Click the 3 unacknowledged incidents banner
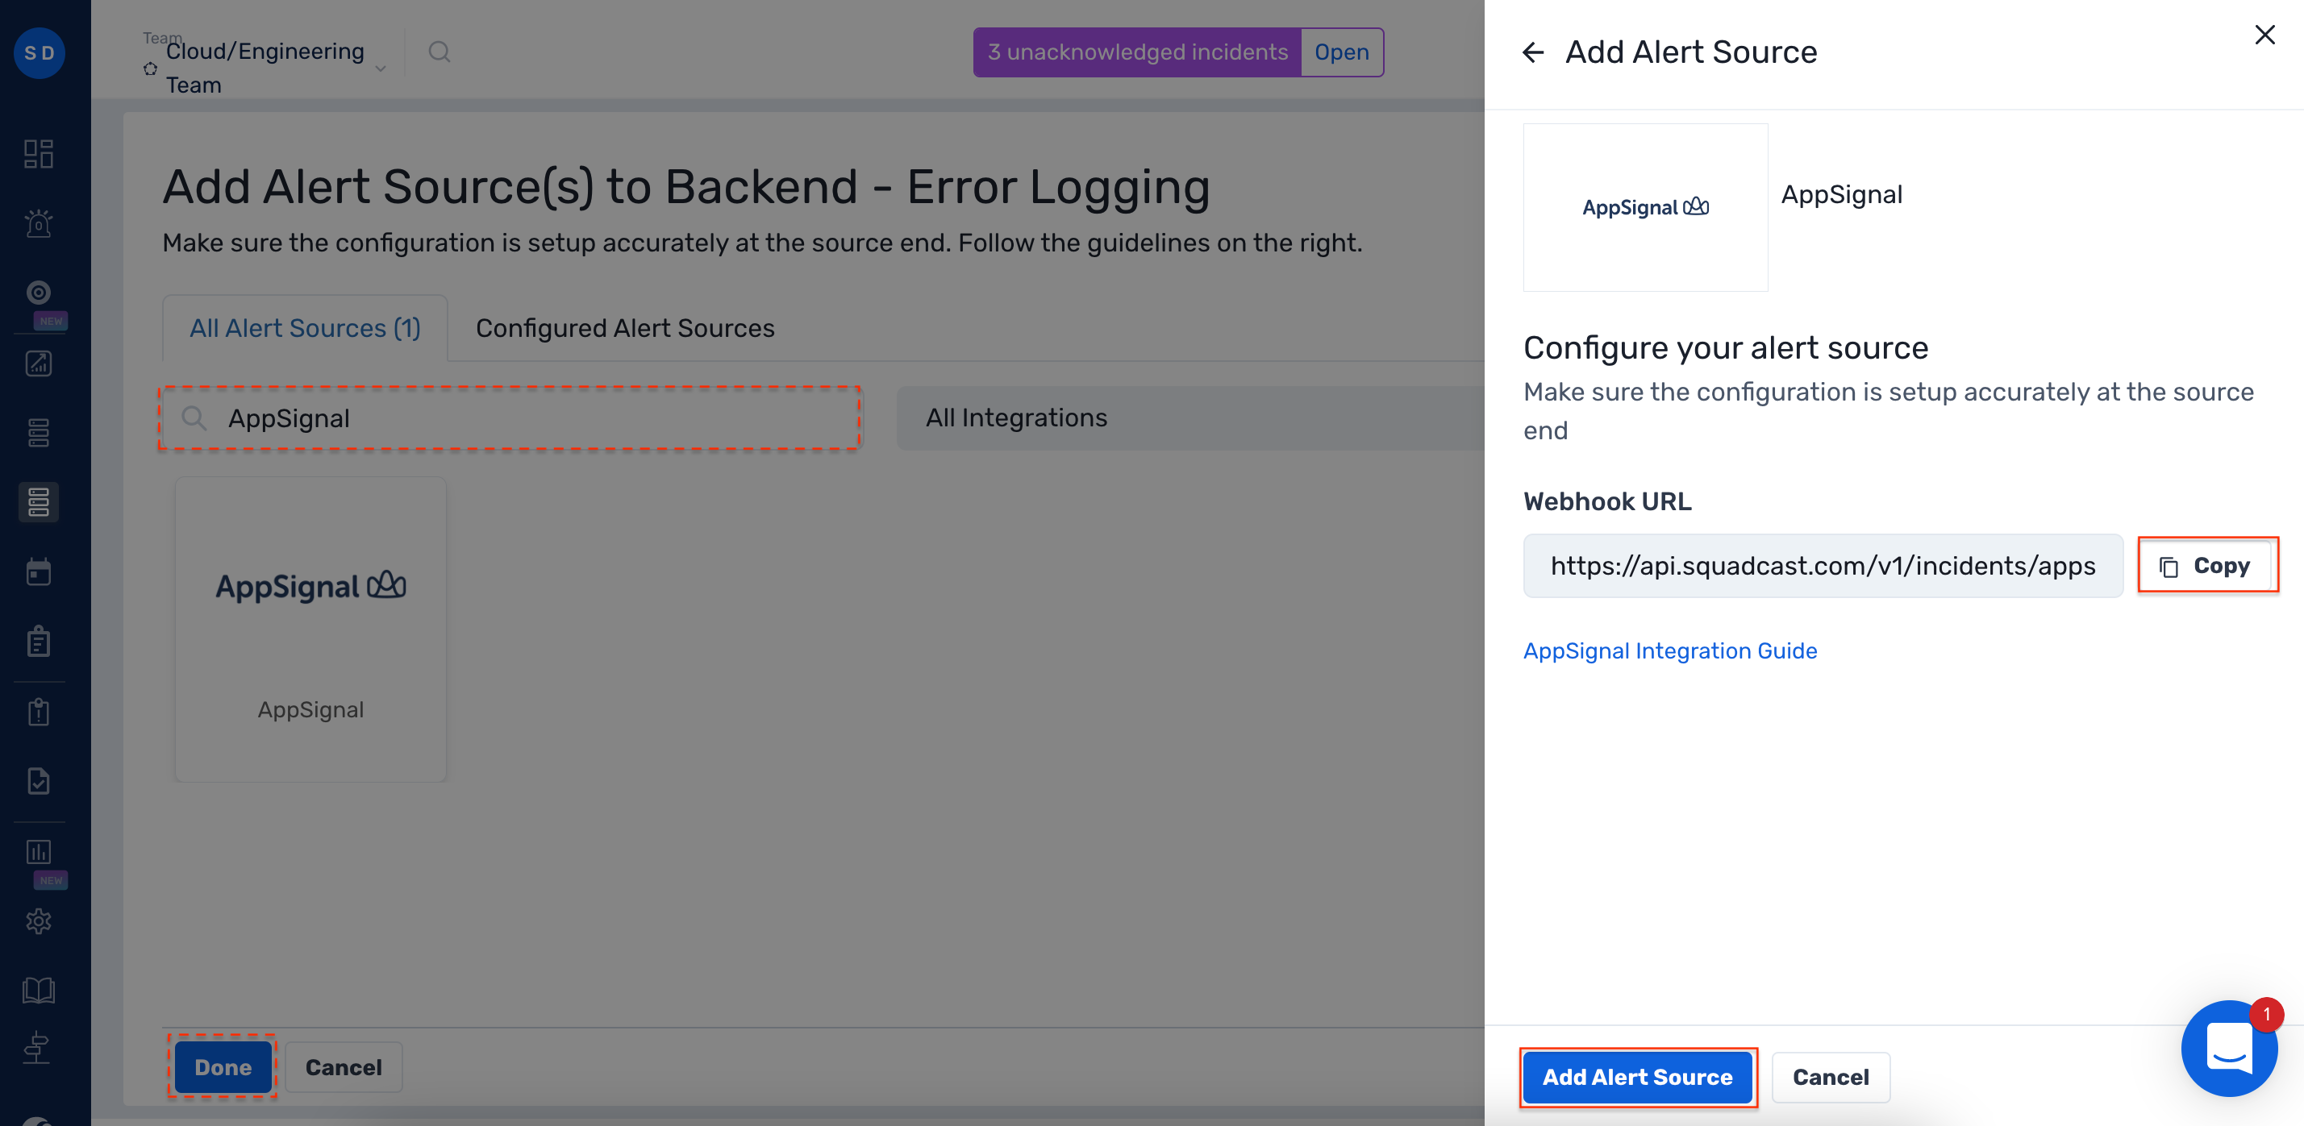The image size is (2304, 1126). pyautogui.click(x=1137, y=52)
